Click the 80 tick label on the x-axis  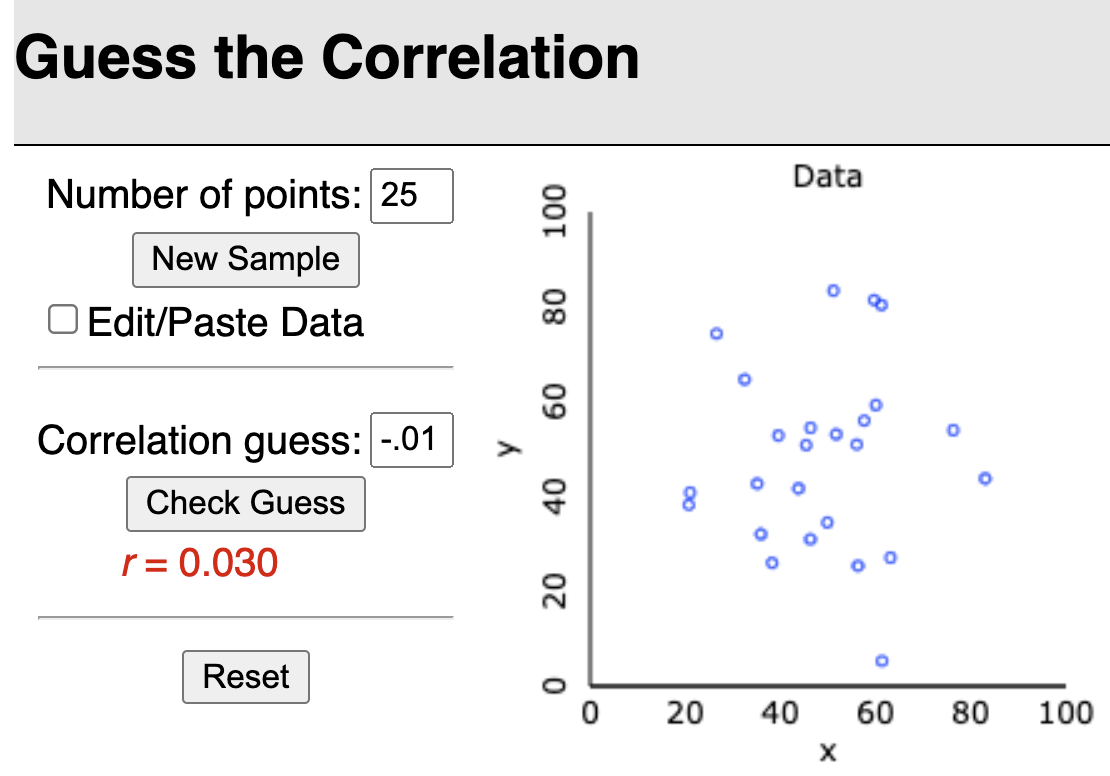[x=969, y=714]
